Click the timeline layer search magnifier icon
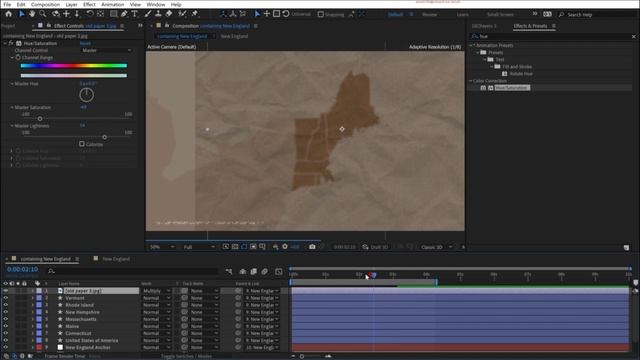This screenshot has width=640, height=360. (x=51, y=271)
